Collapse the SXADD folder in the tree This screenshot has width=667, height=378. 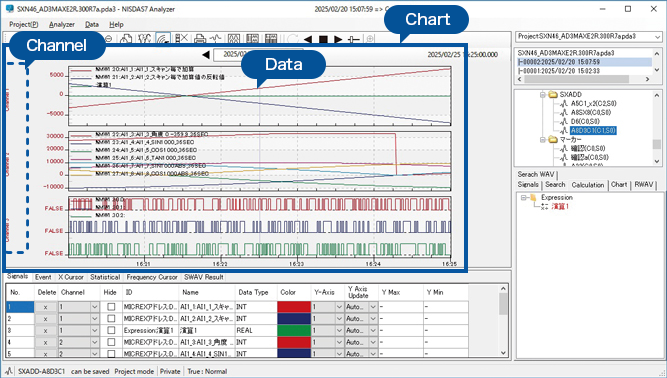[x=543, y=95]
